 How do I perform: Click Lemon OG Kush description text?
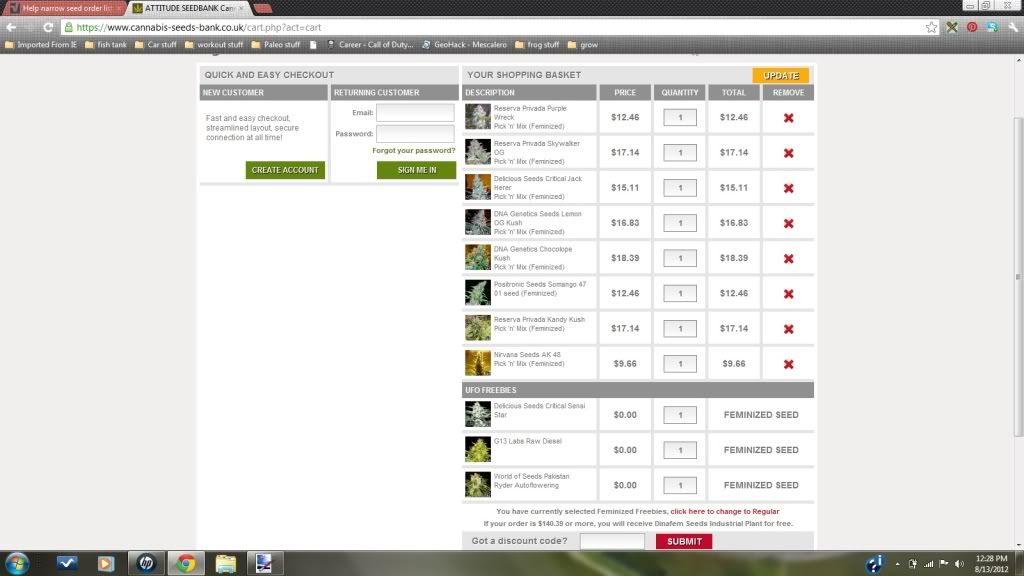(537, 223)
